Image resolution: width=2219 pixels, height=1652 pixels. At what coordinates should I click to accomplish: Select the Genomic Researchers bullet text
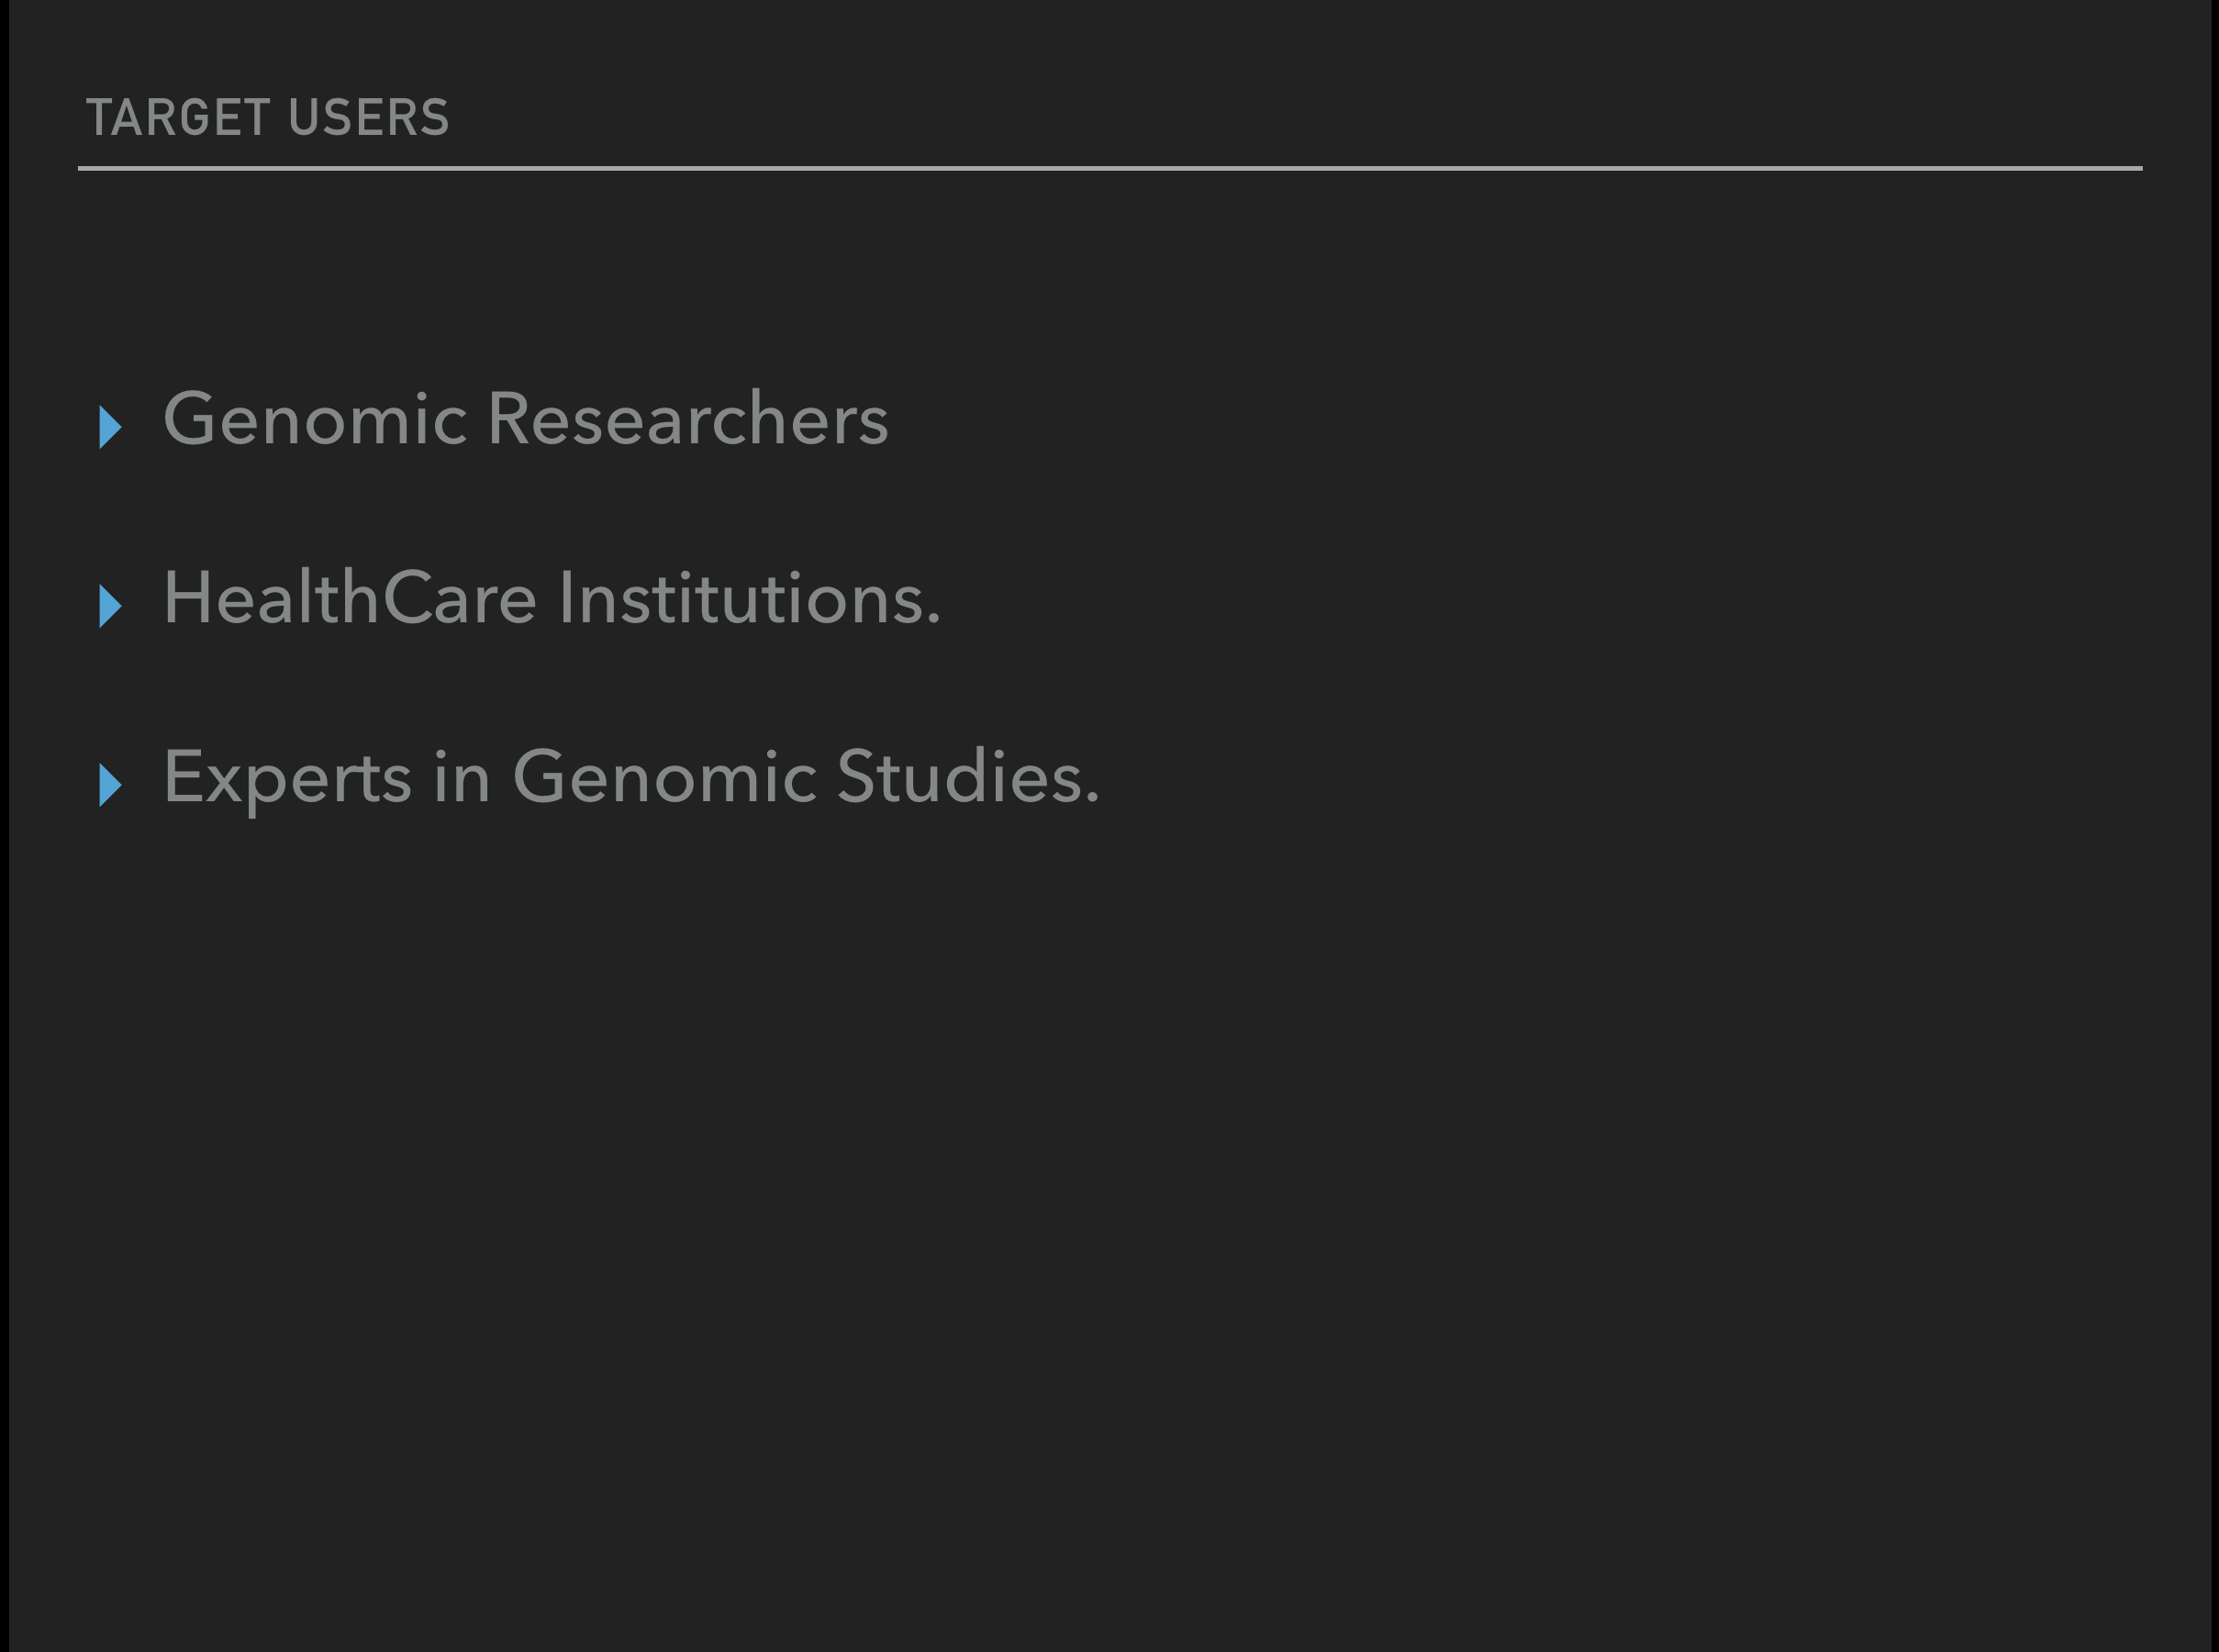pos(525,420)
